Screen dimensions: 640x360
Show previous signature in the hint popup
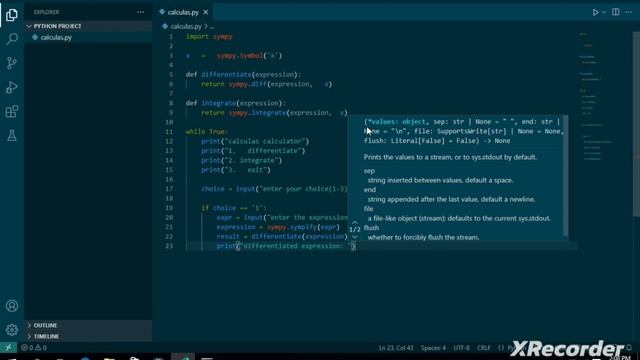point(354,223)
